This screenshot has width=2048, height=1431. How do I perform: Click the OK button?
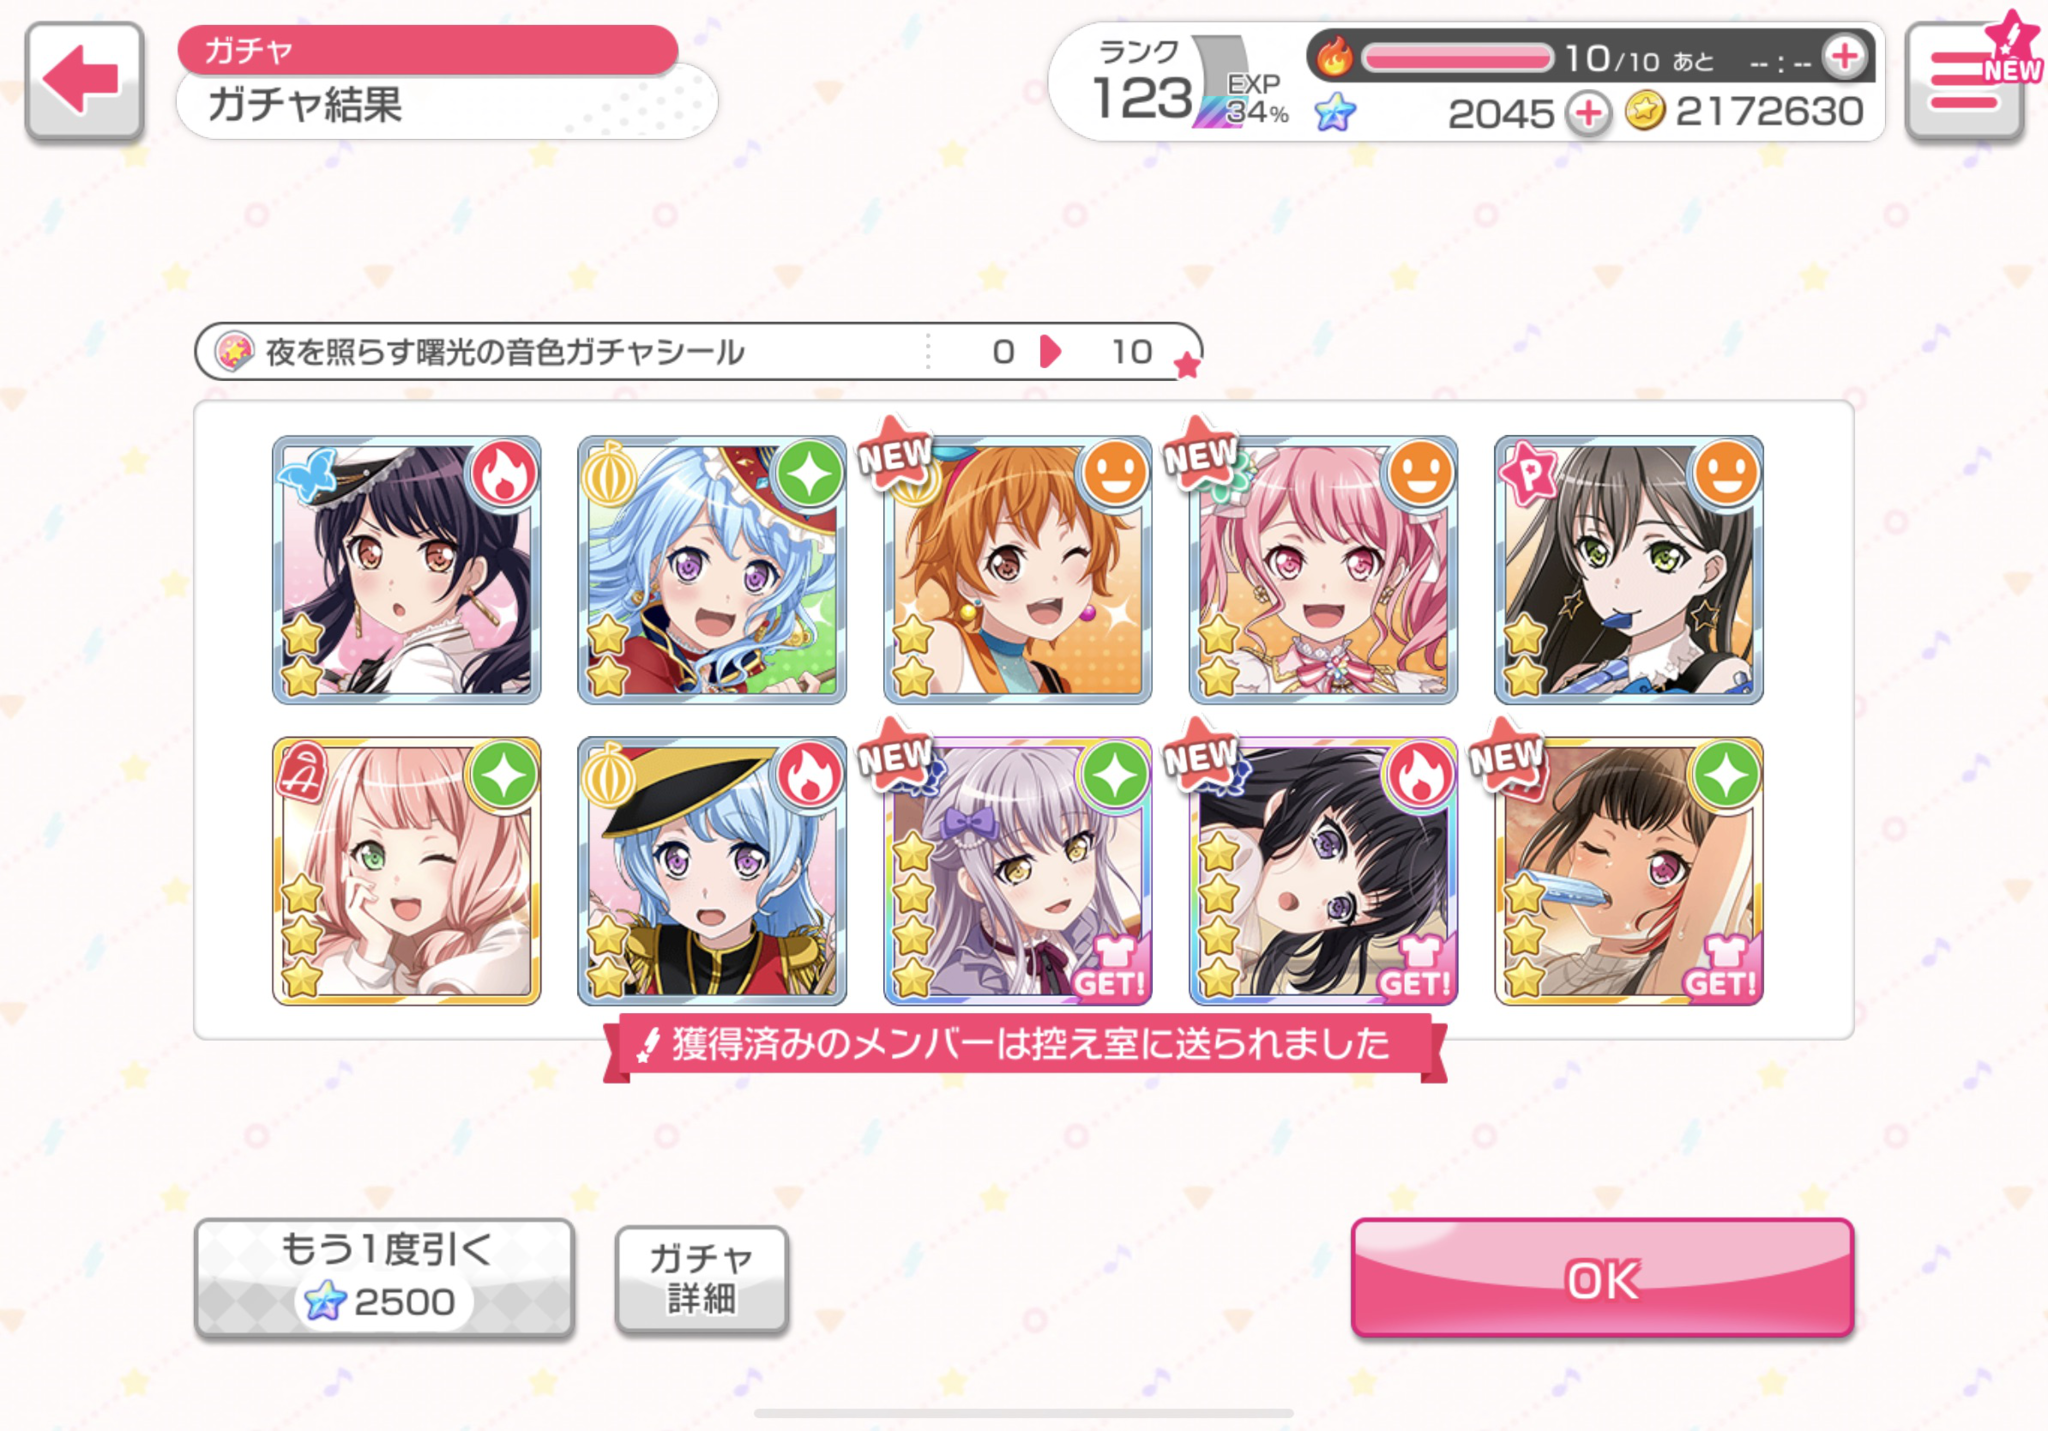point(1602,1278)
